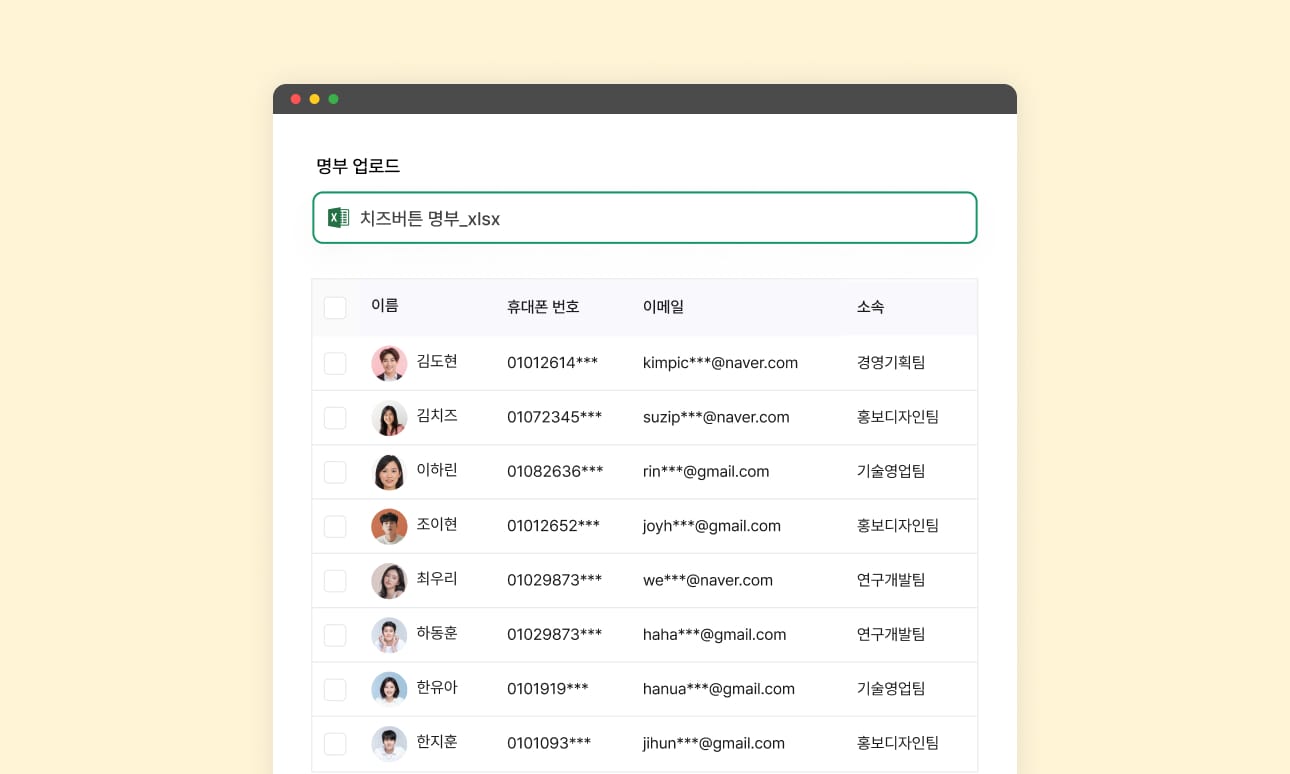Viewport: 1290px width, 774px height.
Task: Click email joyh***@gmail.com
Action: point(712,526)
